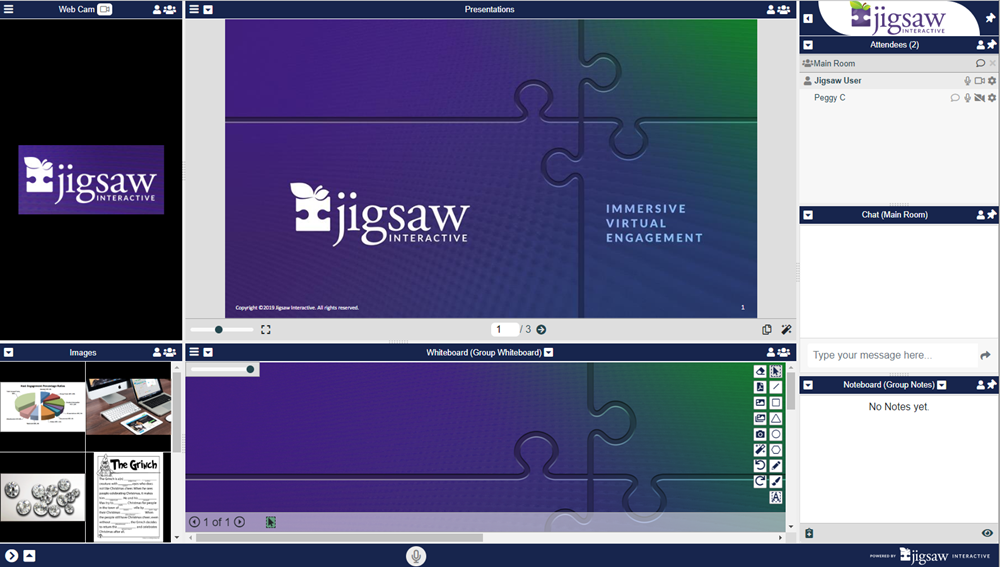Toggle Peggy C's microphone
Viewport: 1000px width, 567px height.
[x=967, y=98]
